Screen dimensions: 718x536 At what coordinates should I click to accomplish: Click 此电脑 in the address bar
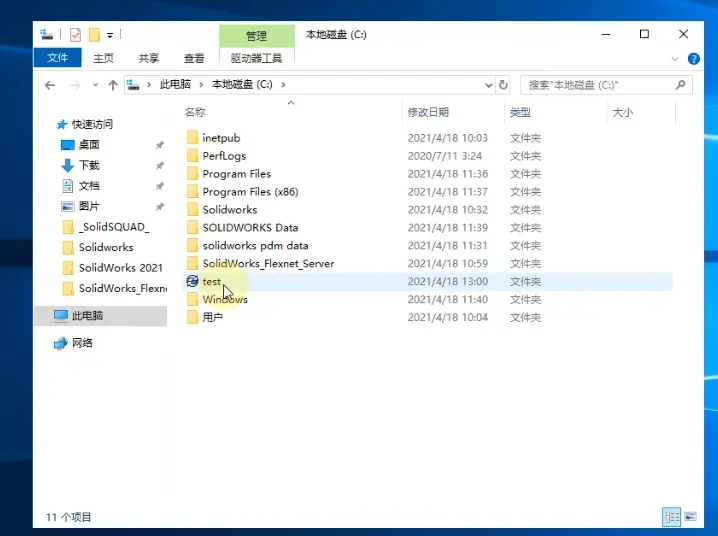click(175, 85)
